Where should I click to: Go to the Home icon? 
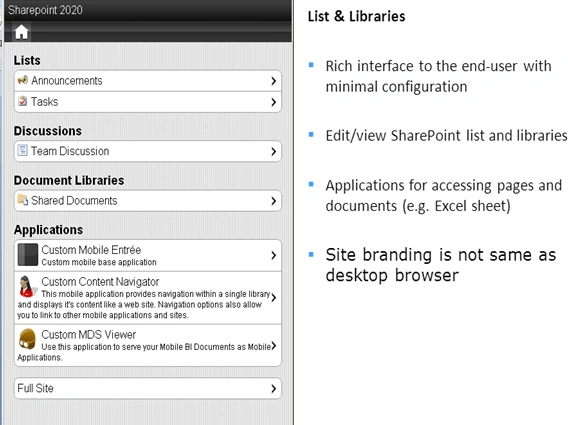click(x=21, y=32)
